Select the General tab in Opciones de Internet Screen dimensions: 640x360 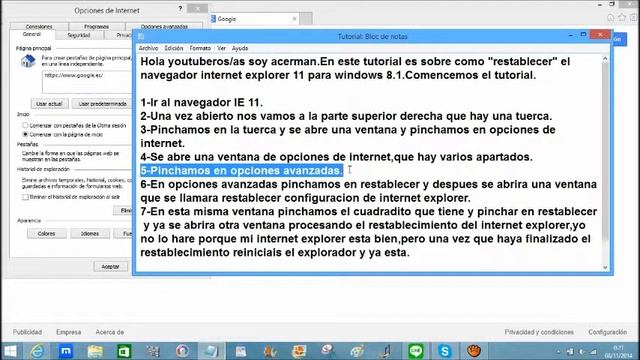click(31, 35)
